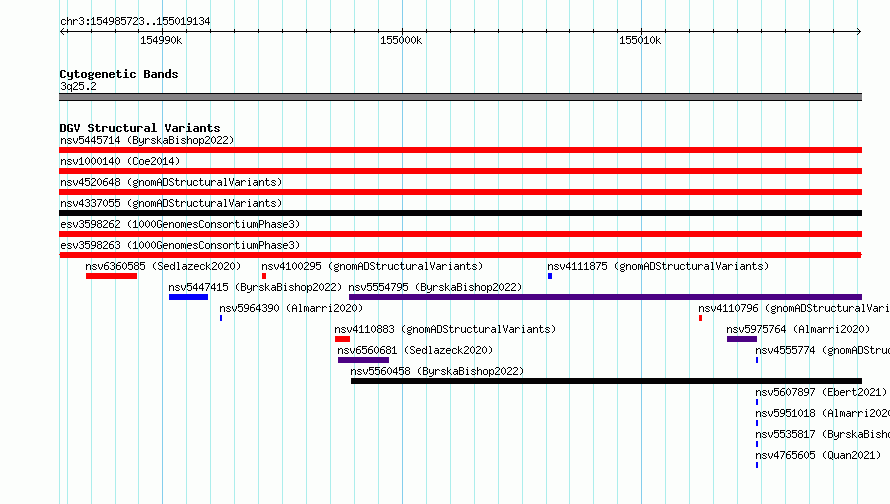Open nsv5447415 (ByrskaBishop2022) label
Image resolution: width=890 pixels, height=504 pixels.
pyautogui.click(x=255, y=287)
